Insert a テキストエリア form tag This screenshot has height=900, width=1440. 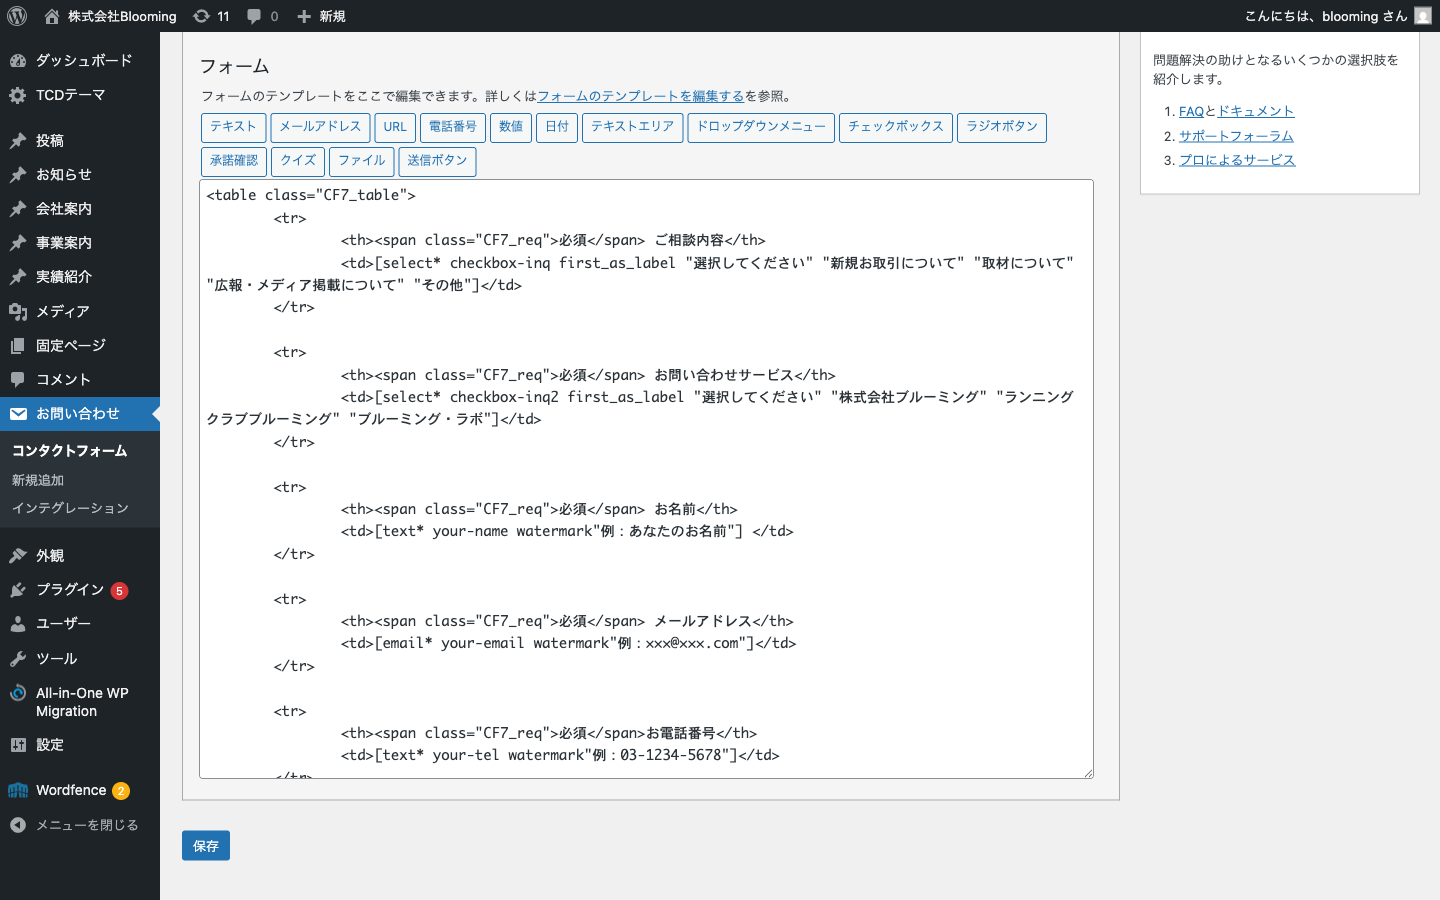tap(633, 127)
